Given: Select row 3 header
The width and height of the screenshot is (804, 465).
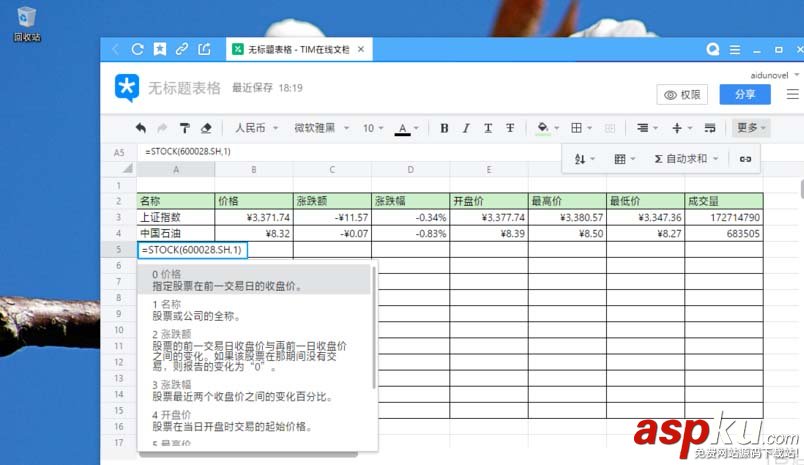Looking at the screenshot, I should click(x=118, y=217).
